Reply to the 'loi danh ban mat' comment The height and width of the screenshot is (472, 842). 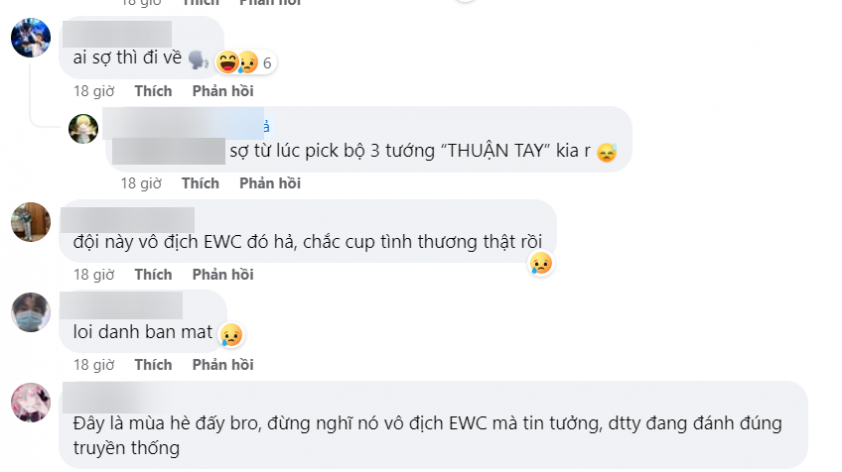pos(223,365)
